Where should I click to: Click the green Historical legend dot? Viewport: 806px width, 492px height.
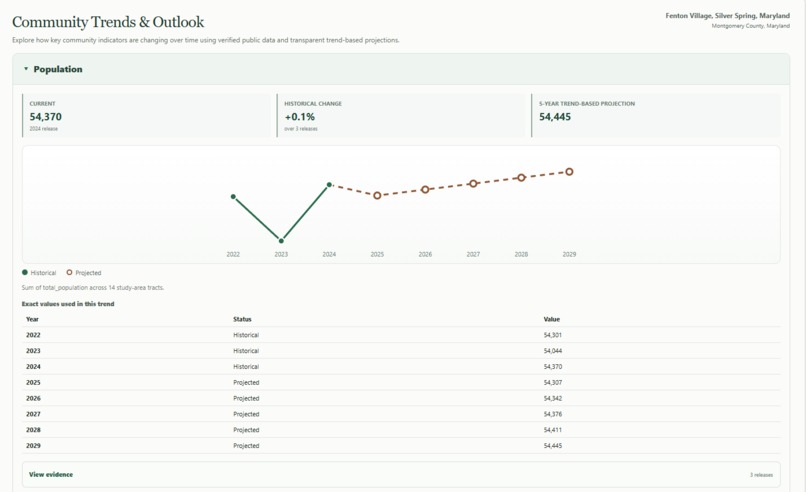tap(25, 272)
